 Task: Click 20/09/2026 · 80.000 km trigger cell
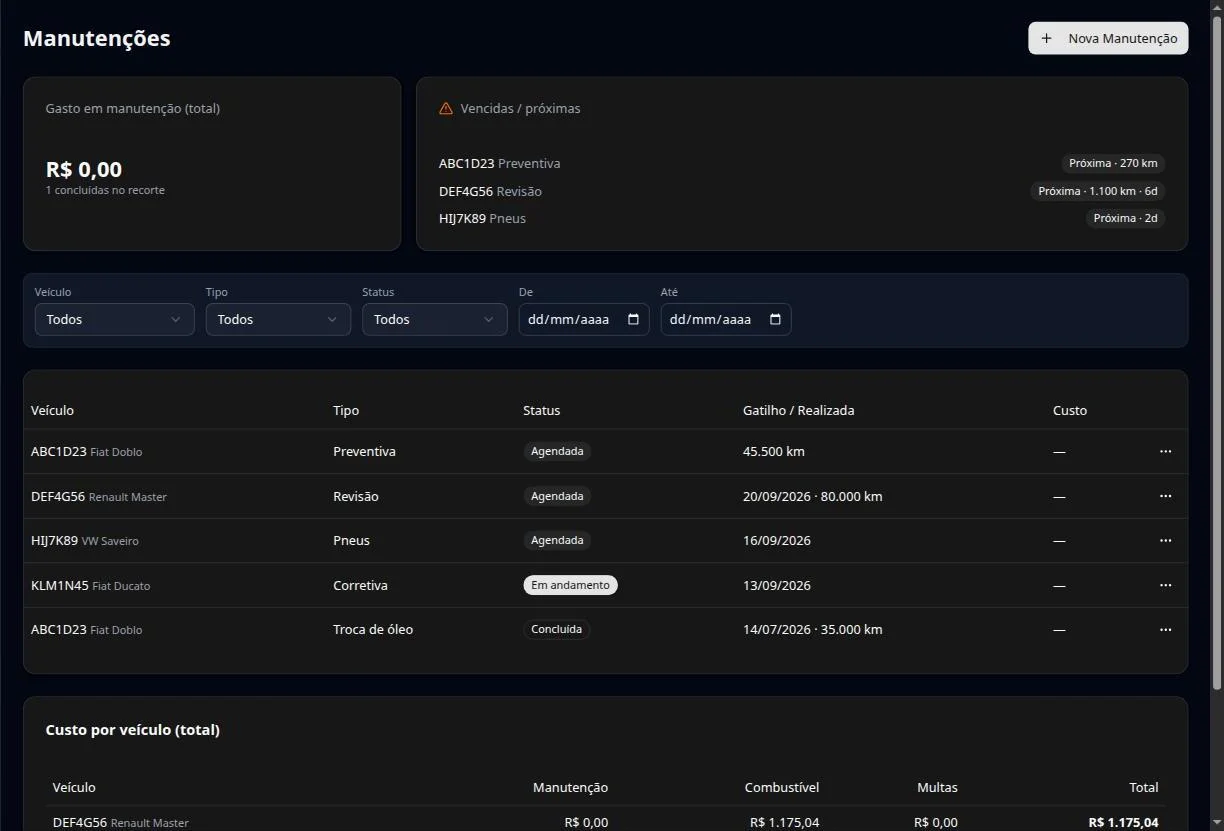813,496
